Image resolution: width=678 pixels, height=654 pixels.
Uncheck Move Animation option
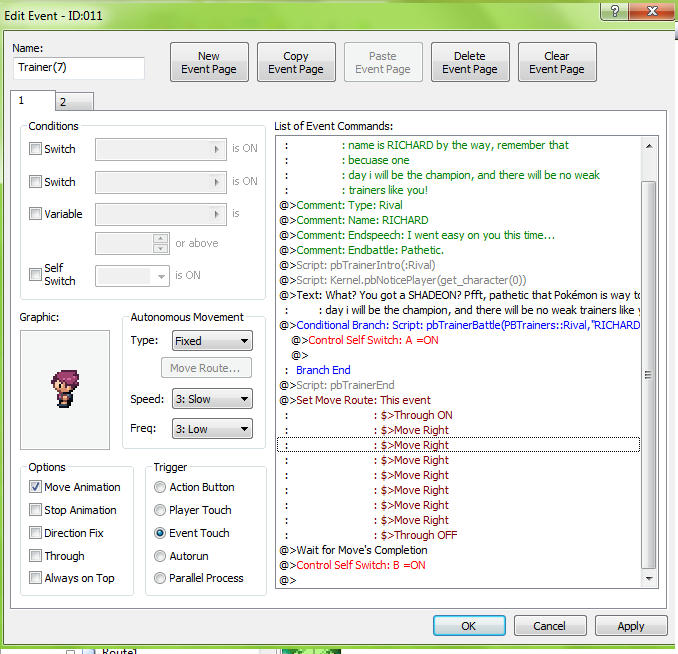tap(35, 487)
